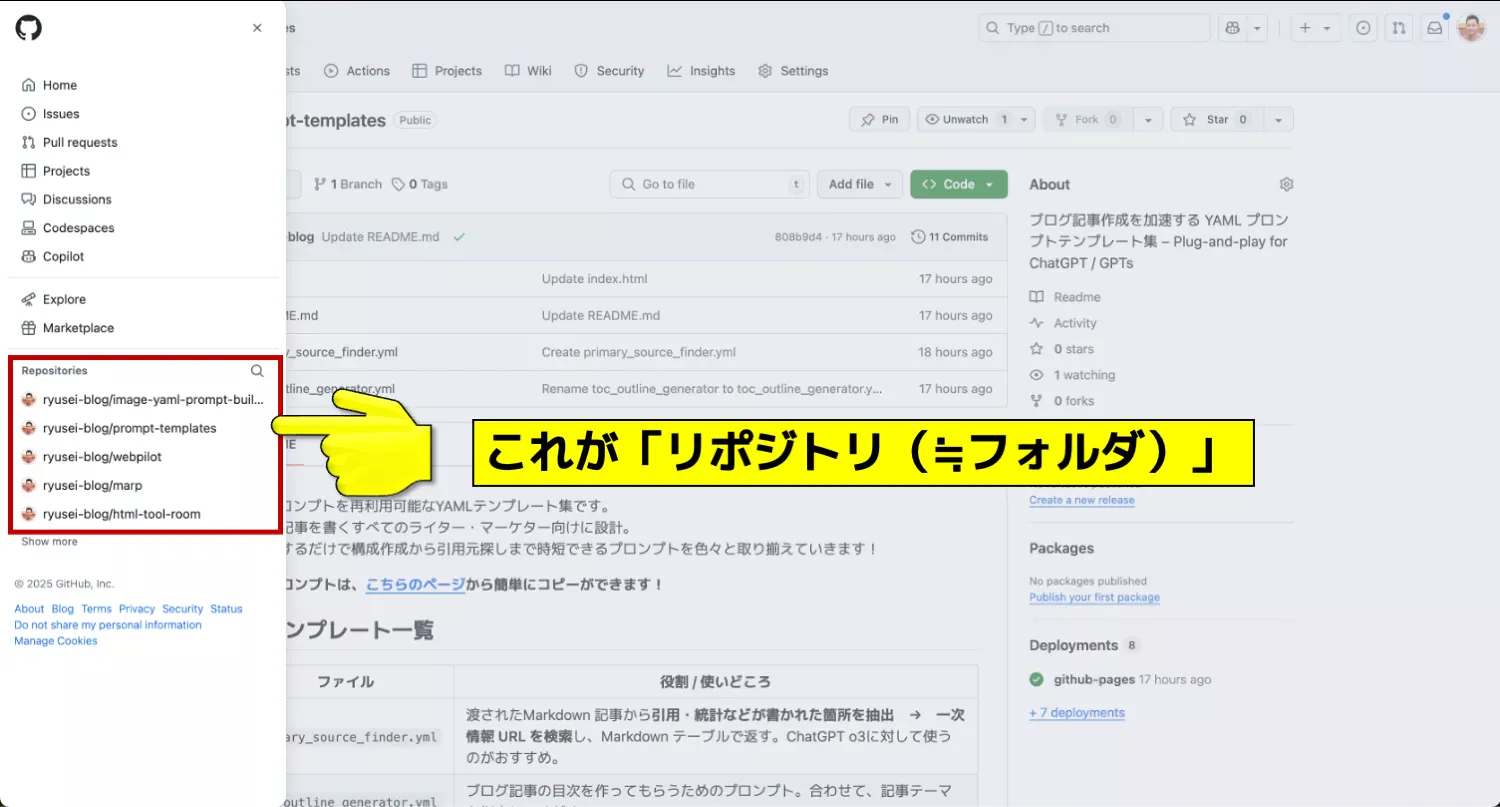Click the Fork button
Viewport: 1500px width, 807px height.
point(1087,119)
